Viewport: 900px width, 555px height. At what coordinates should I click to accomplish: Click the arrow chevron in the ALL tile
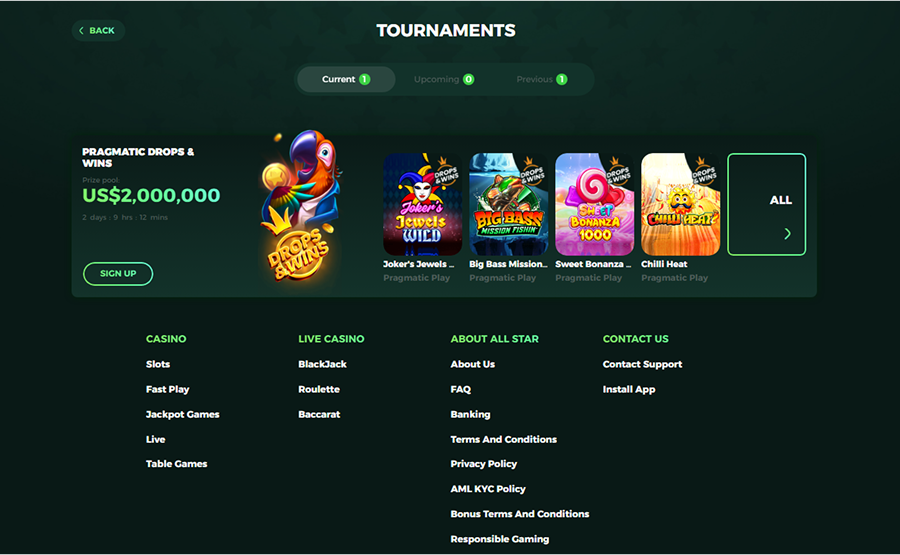click(788, 234)
